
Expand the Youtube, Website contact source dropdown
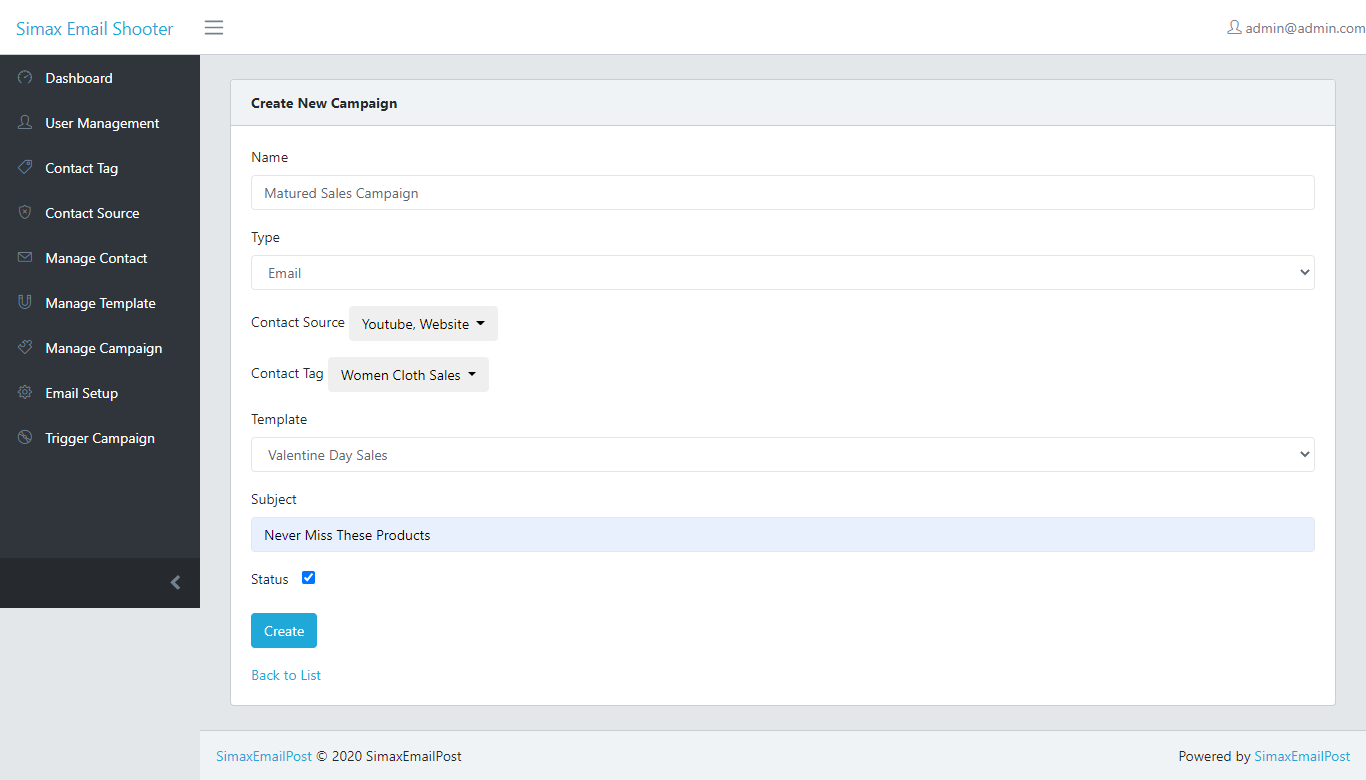[x=423, y=324]
